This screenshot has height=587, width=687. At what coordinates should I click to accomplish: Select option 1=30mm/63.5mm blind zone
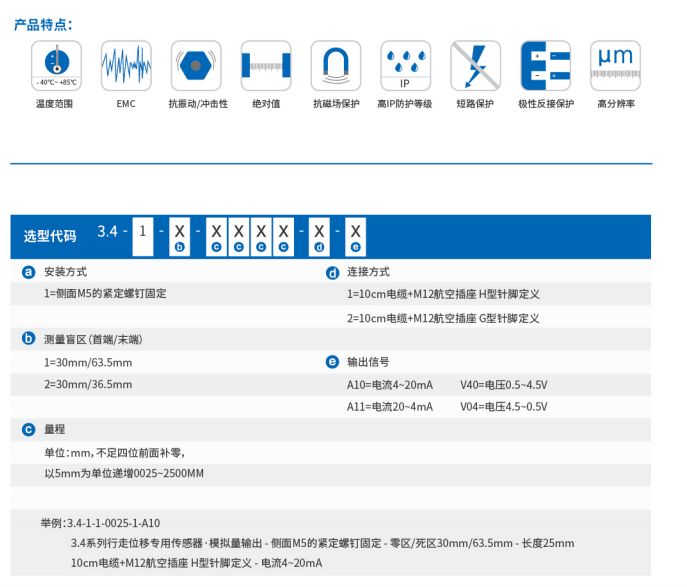[88, 362]
